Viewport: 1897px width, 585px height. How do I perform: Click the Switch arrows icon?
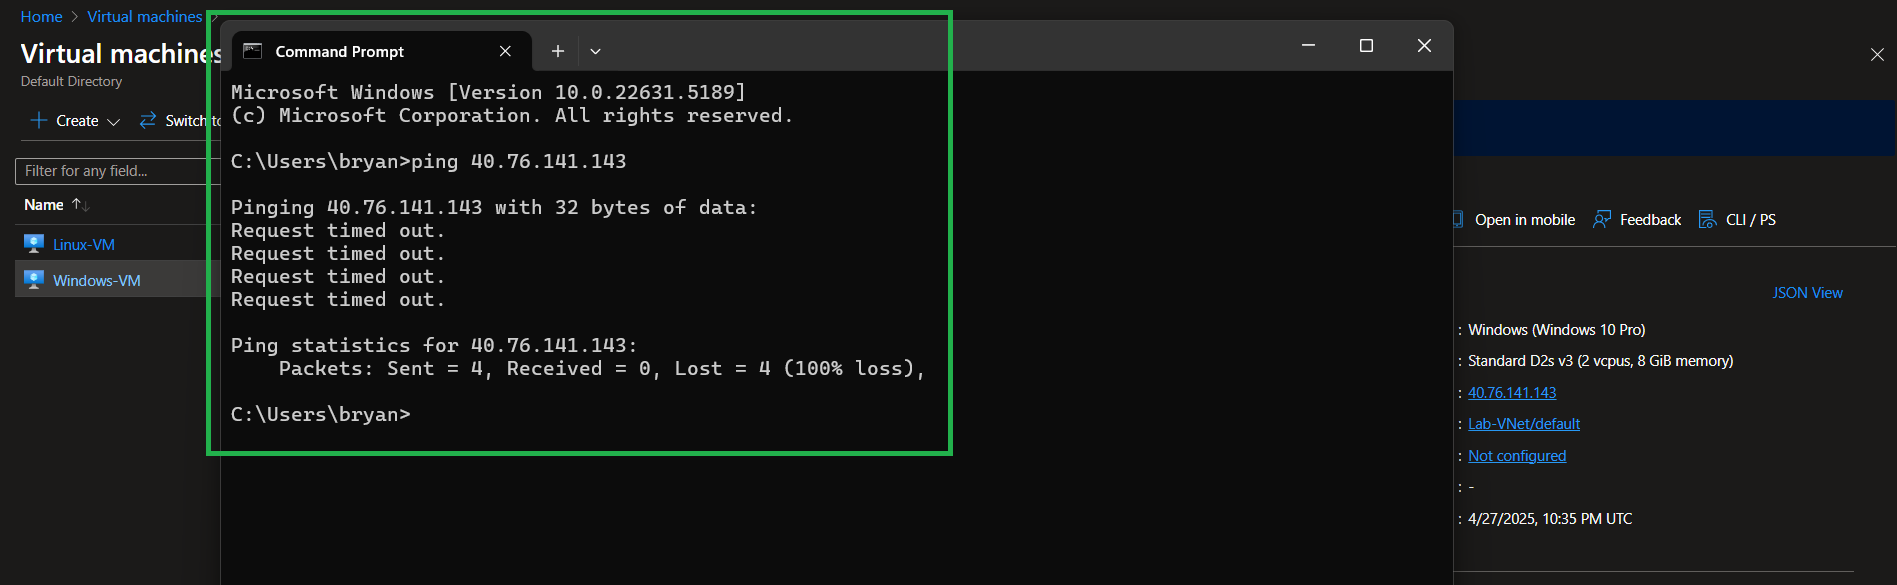coord(148,120)
